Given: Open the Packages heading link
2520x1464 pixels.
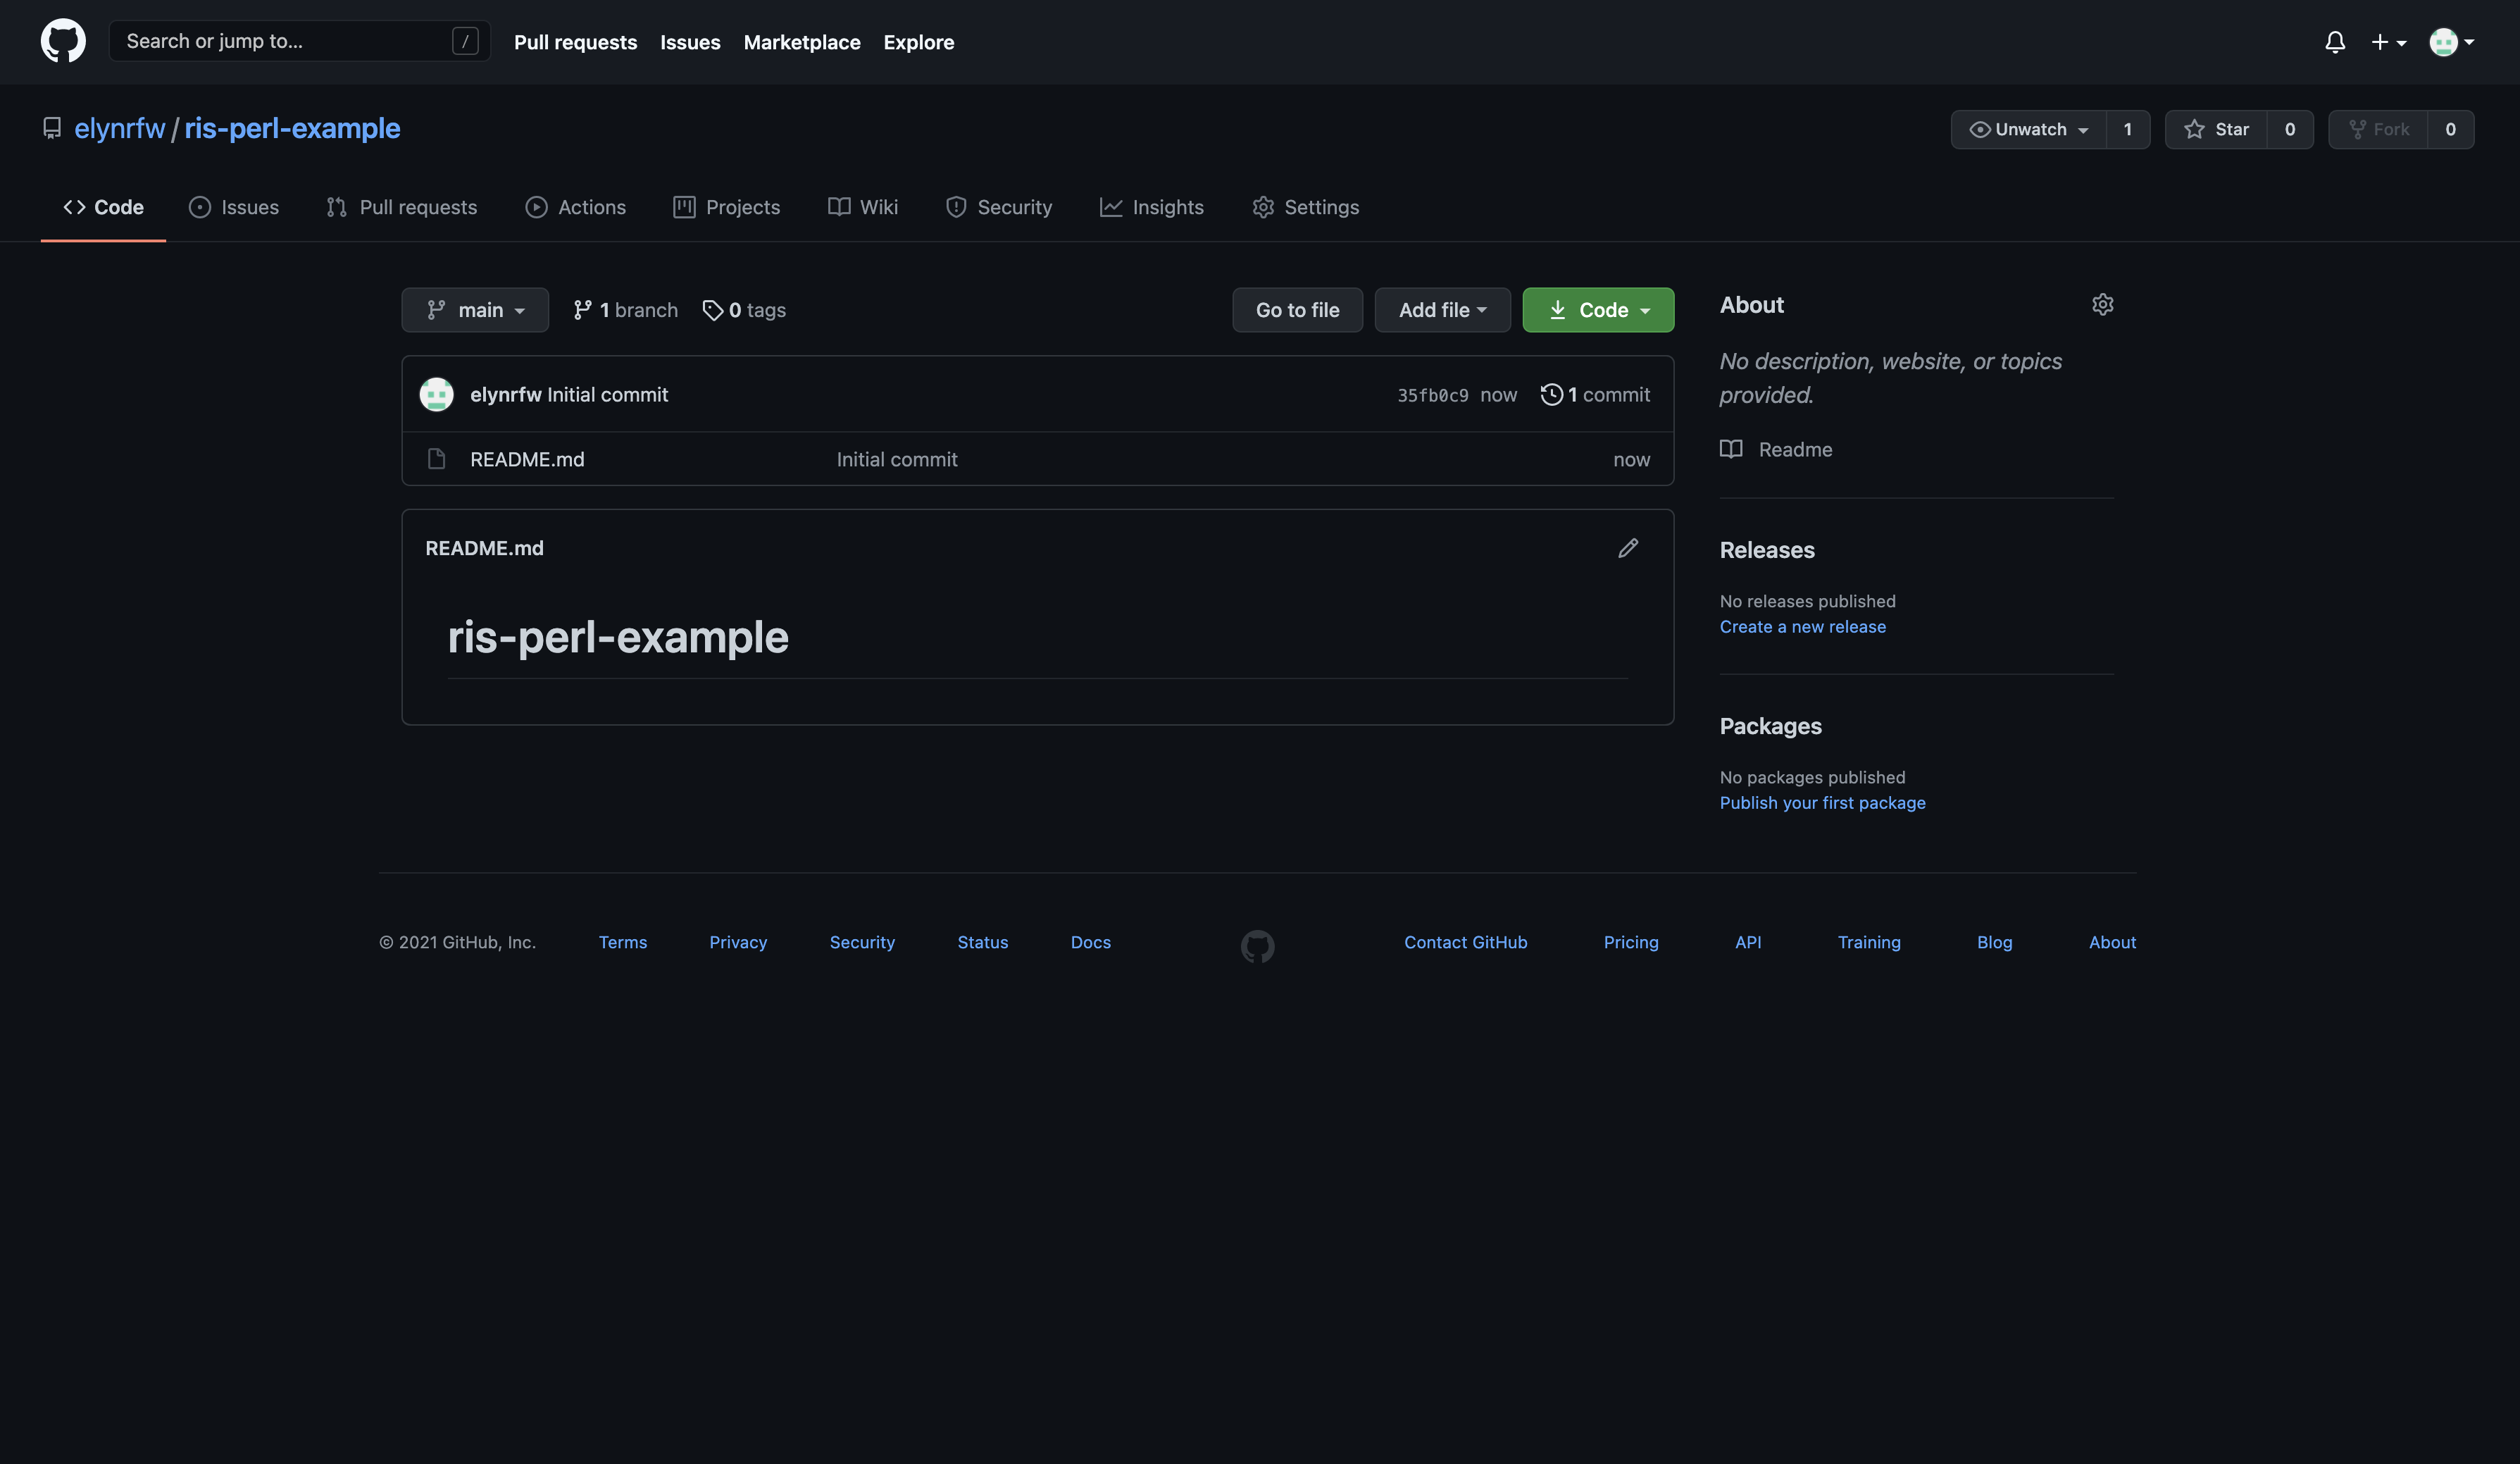Looking at the screenshot, I should coord(1771,726).
